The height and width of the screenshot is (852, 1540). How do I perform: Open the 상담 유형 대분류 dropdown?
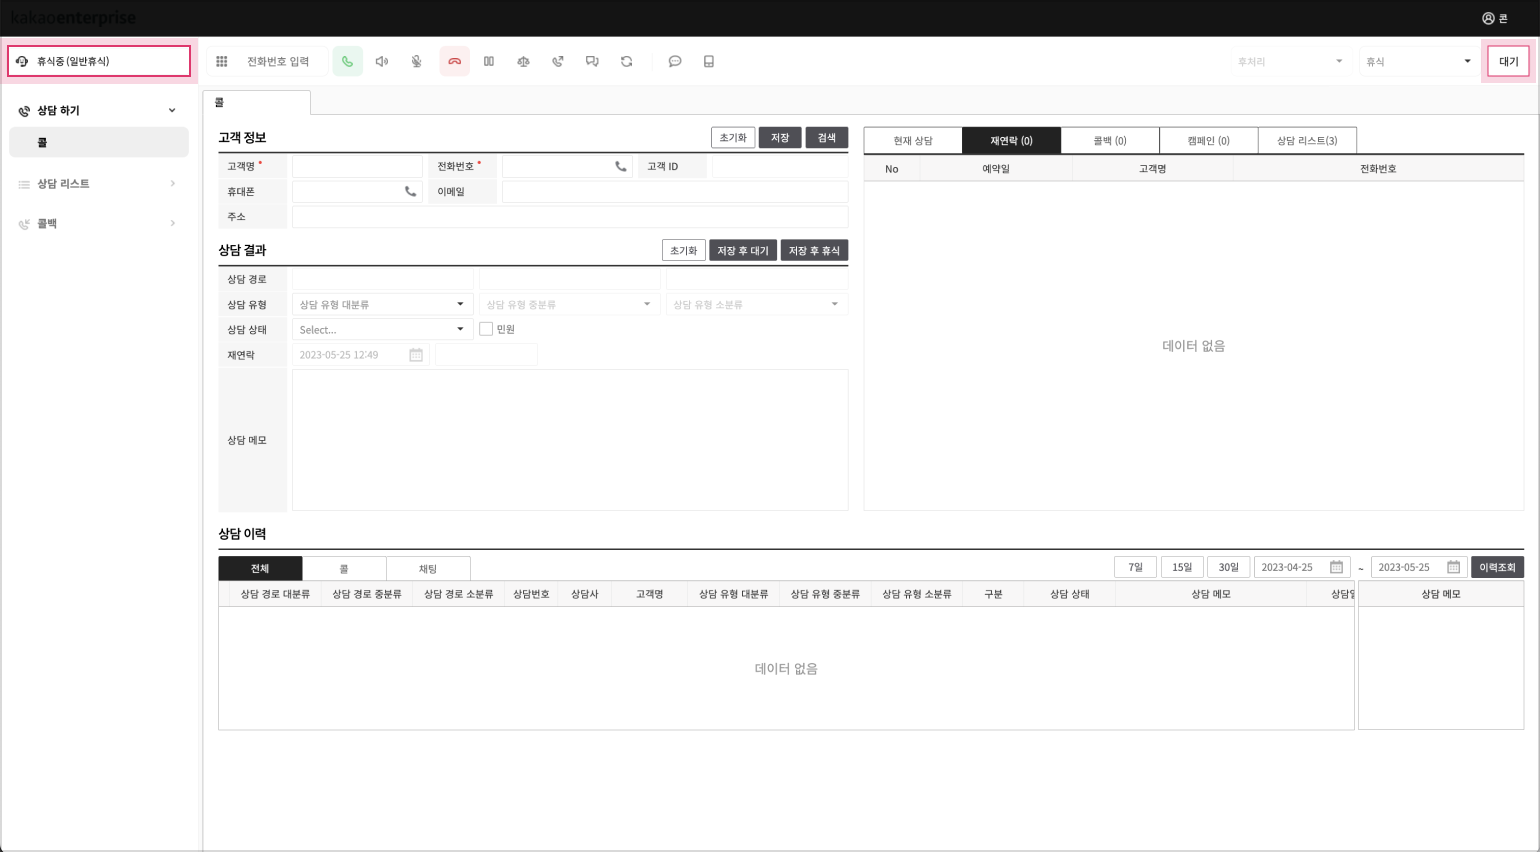point(381,304)
